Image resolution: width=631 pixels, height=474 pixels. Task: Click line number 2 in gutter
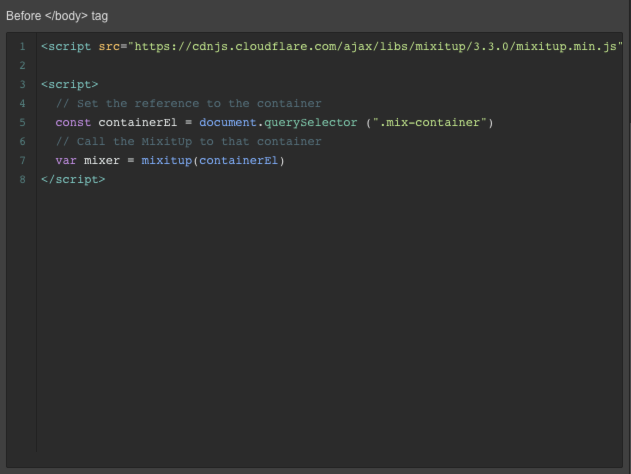(23, 66)
